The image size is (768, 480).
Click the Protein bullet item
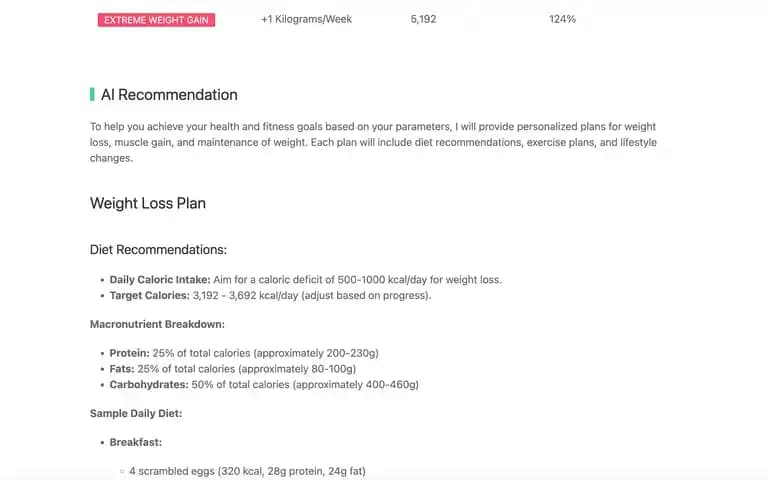244,353
